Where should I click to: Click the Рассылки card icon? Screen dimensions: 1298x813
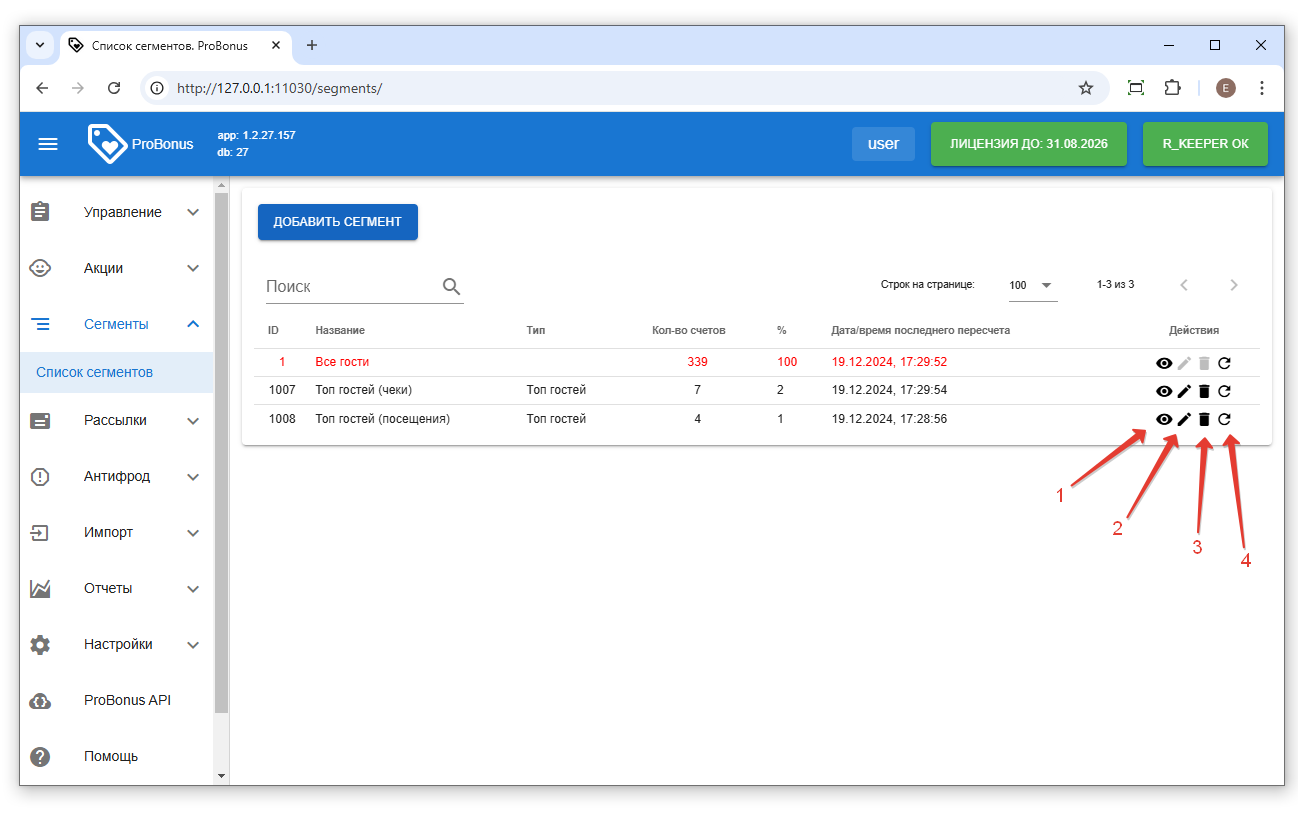coord(40,420)
